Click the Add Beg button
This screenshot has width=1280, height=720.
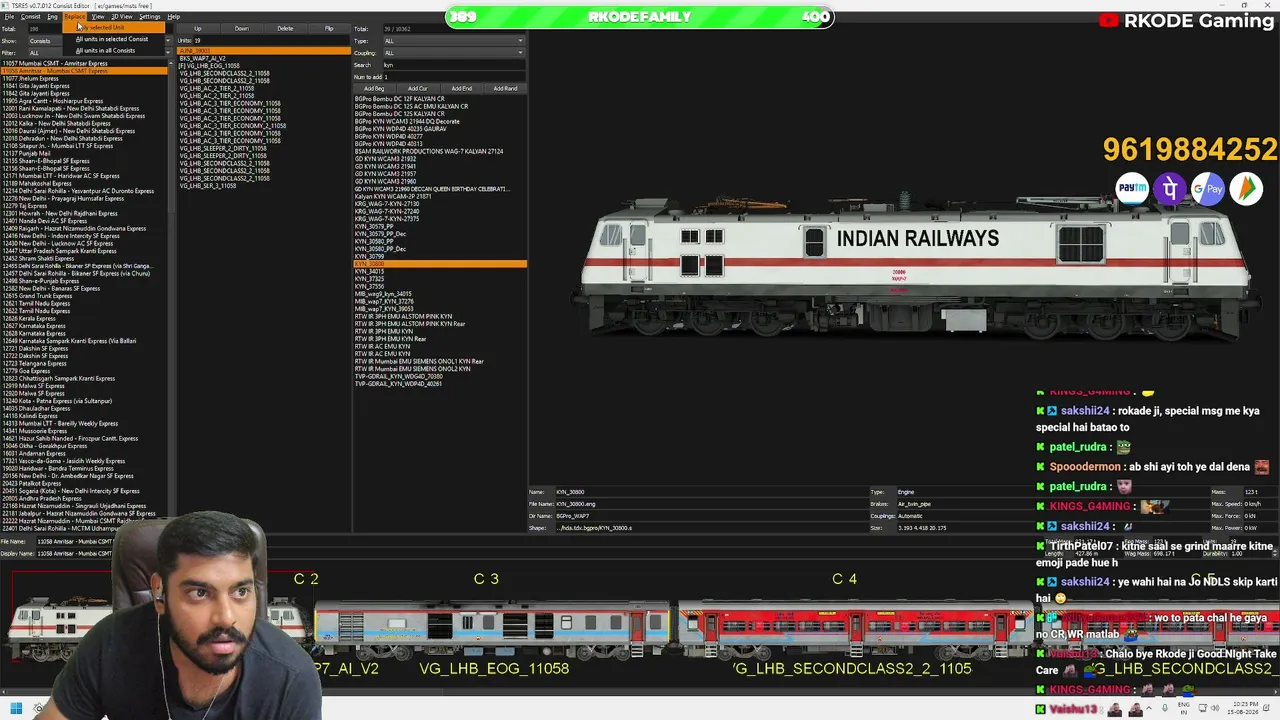click(x=374, y=88)
